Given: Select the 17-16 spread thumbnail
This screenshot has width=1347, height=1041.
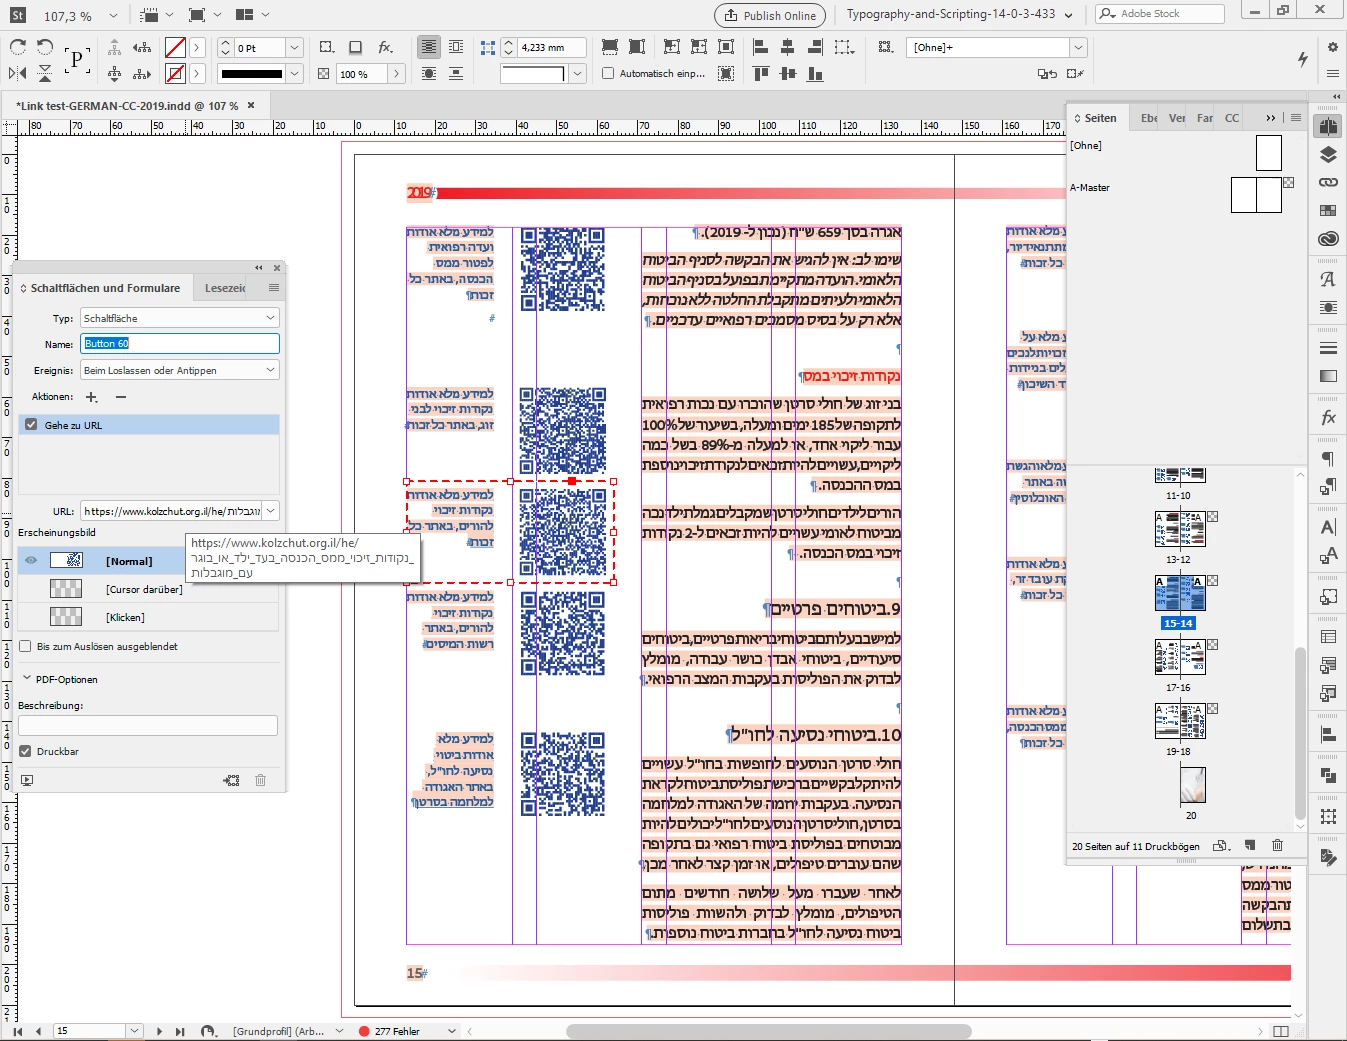Looking at the screenshot, I should [x=1180, y=658].
